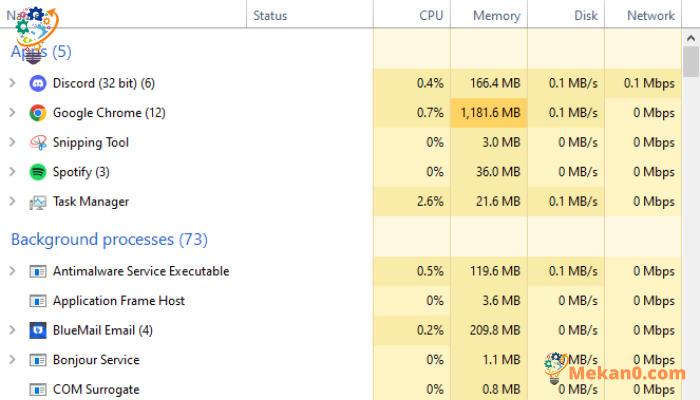This screenshot has height=400, width=700.
Task: Click the Network column header
Action: click(x=643, y=15)
